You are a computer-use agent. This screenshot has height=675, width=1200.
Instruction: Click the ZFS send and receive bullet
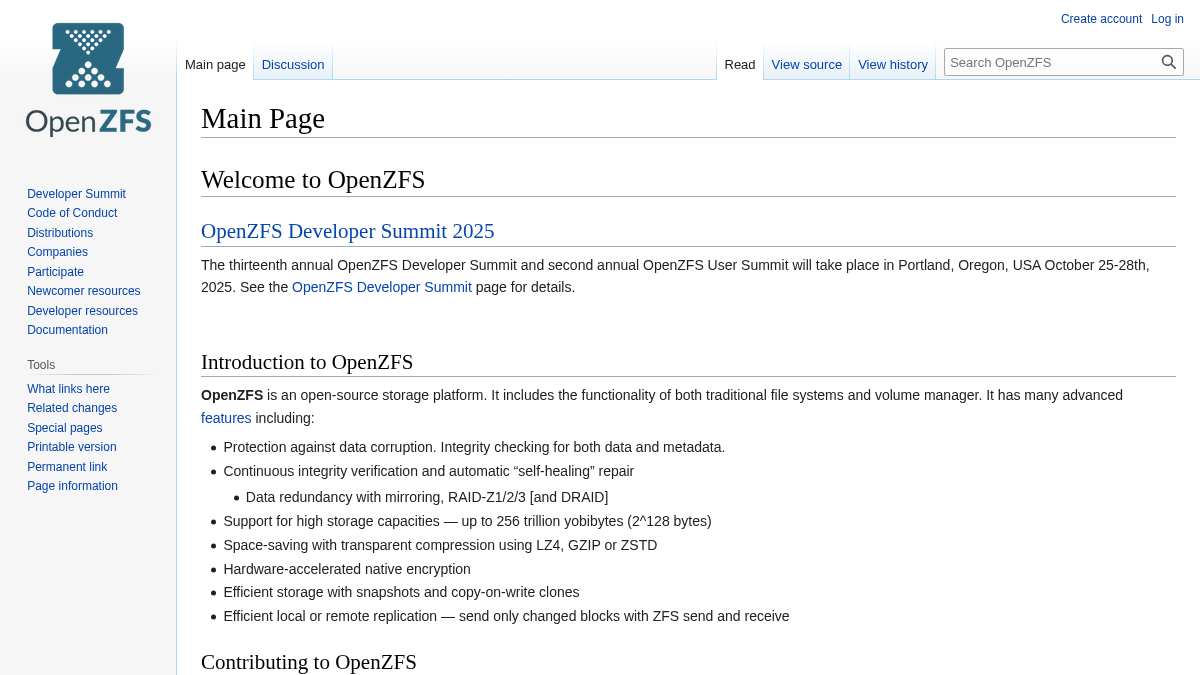coord(506,616)
